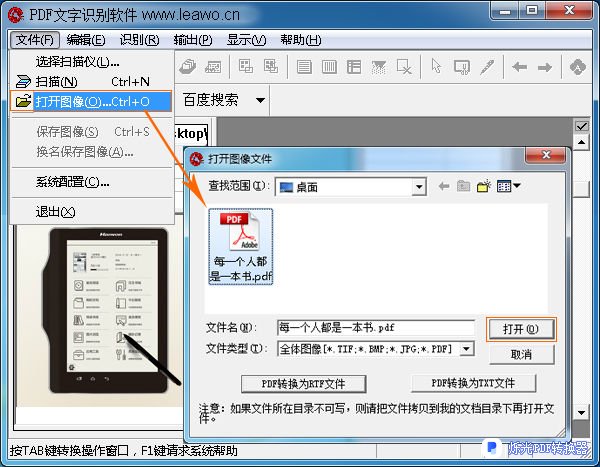
Task: Click the delete region toolbar icon
Action: (x=404, y=67)
